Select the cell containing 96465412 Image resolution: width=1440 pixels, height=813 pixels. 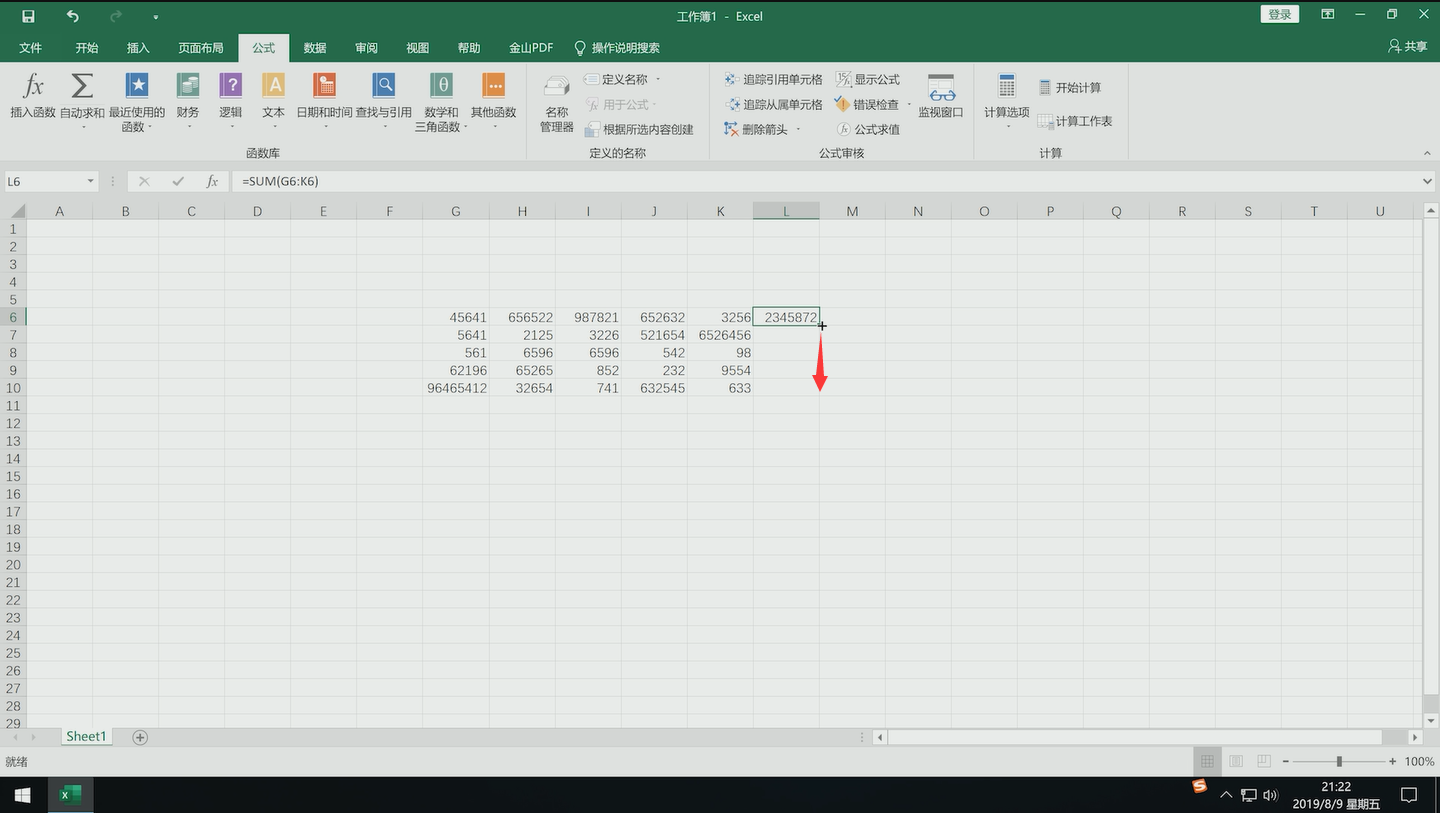click(456, 388)
